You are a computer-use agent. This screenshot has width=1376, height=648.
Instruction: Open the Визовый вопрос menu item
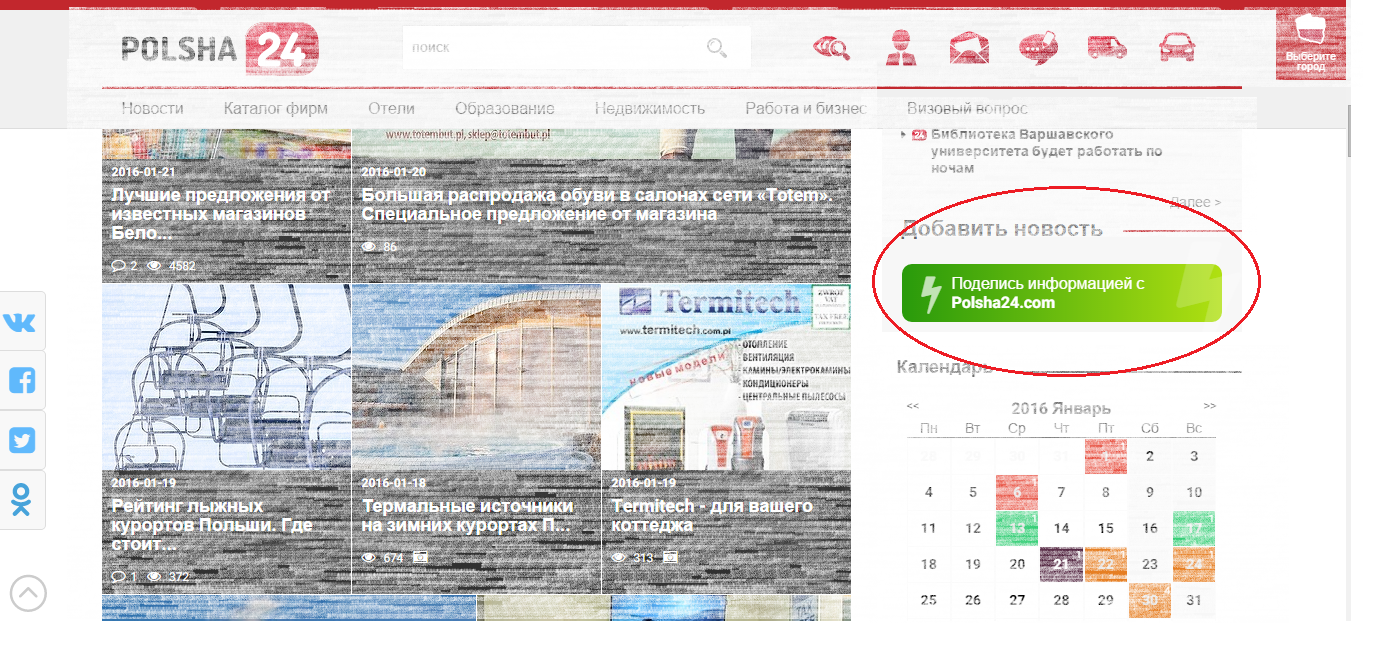click(966, 109)
